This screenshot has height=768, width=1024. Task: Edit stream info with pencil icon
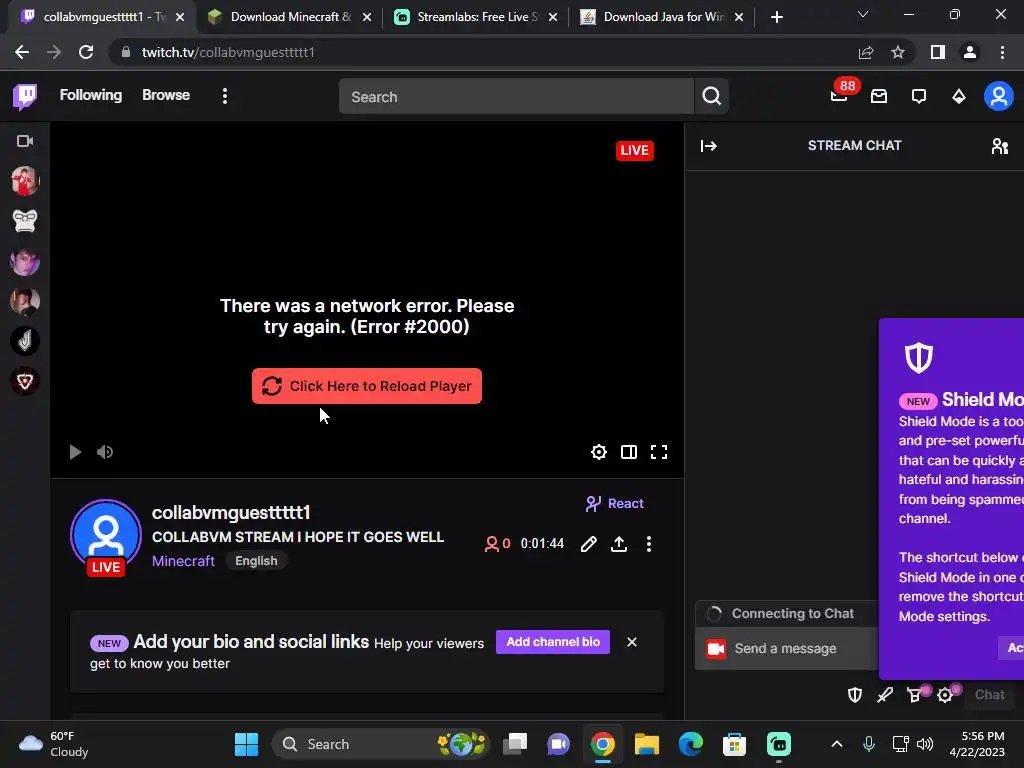tap(588, 544)
